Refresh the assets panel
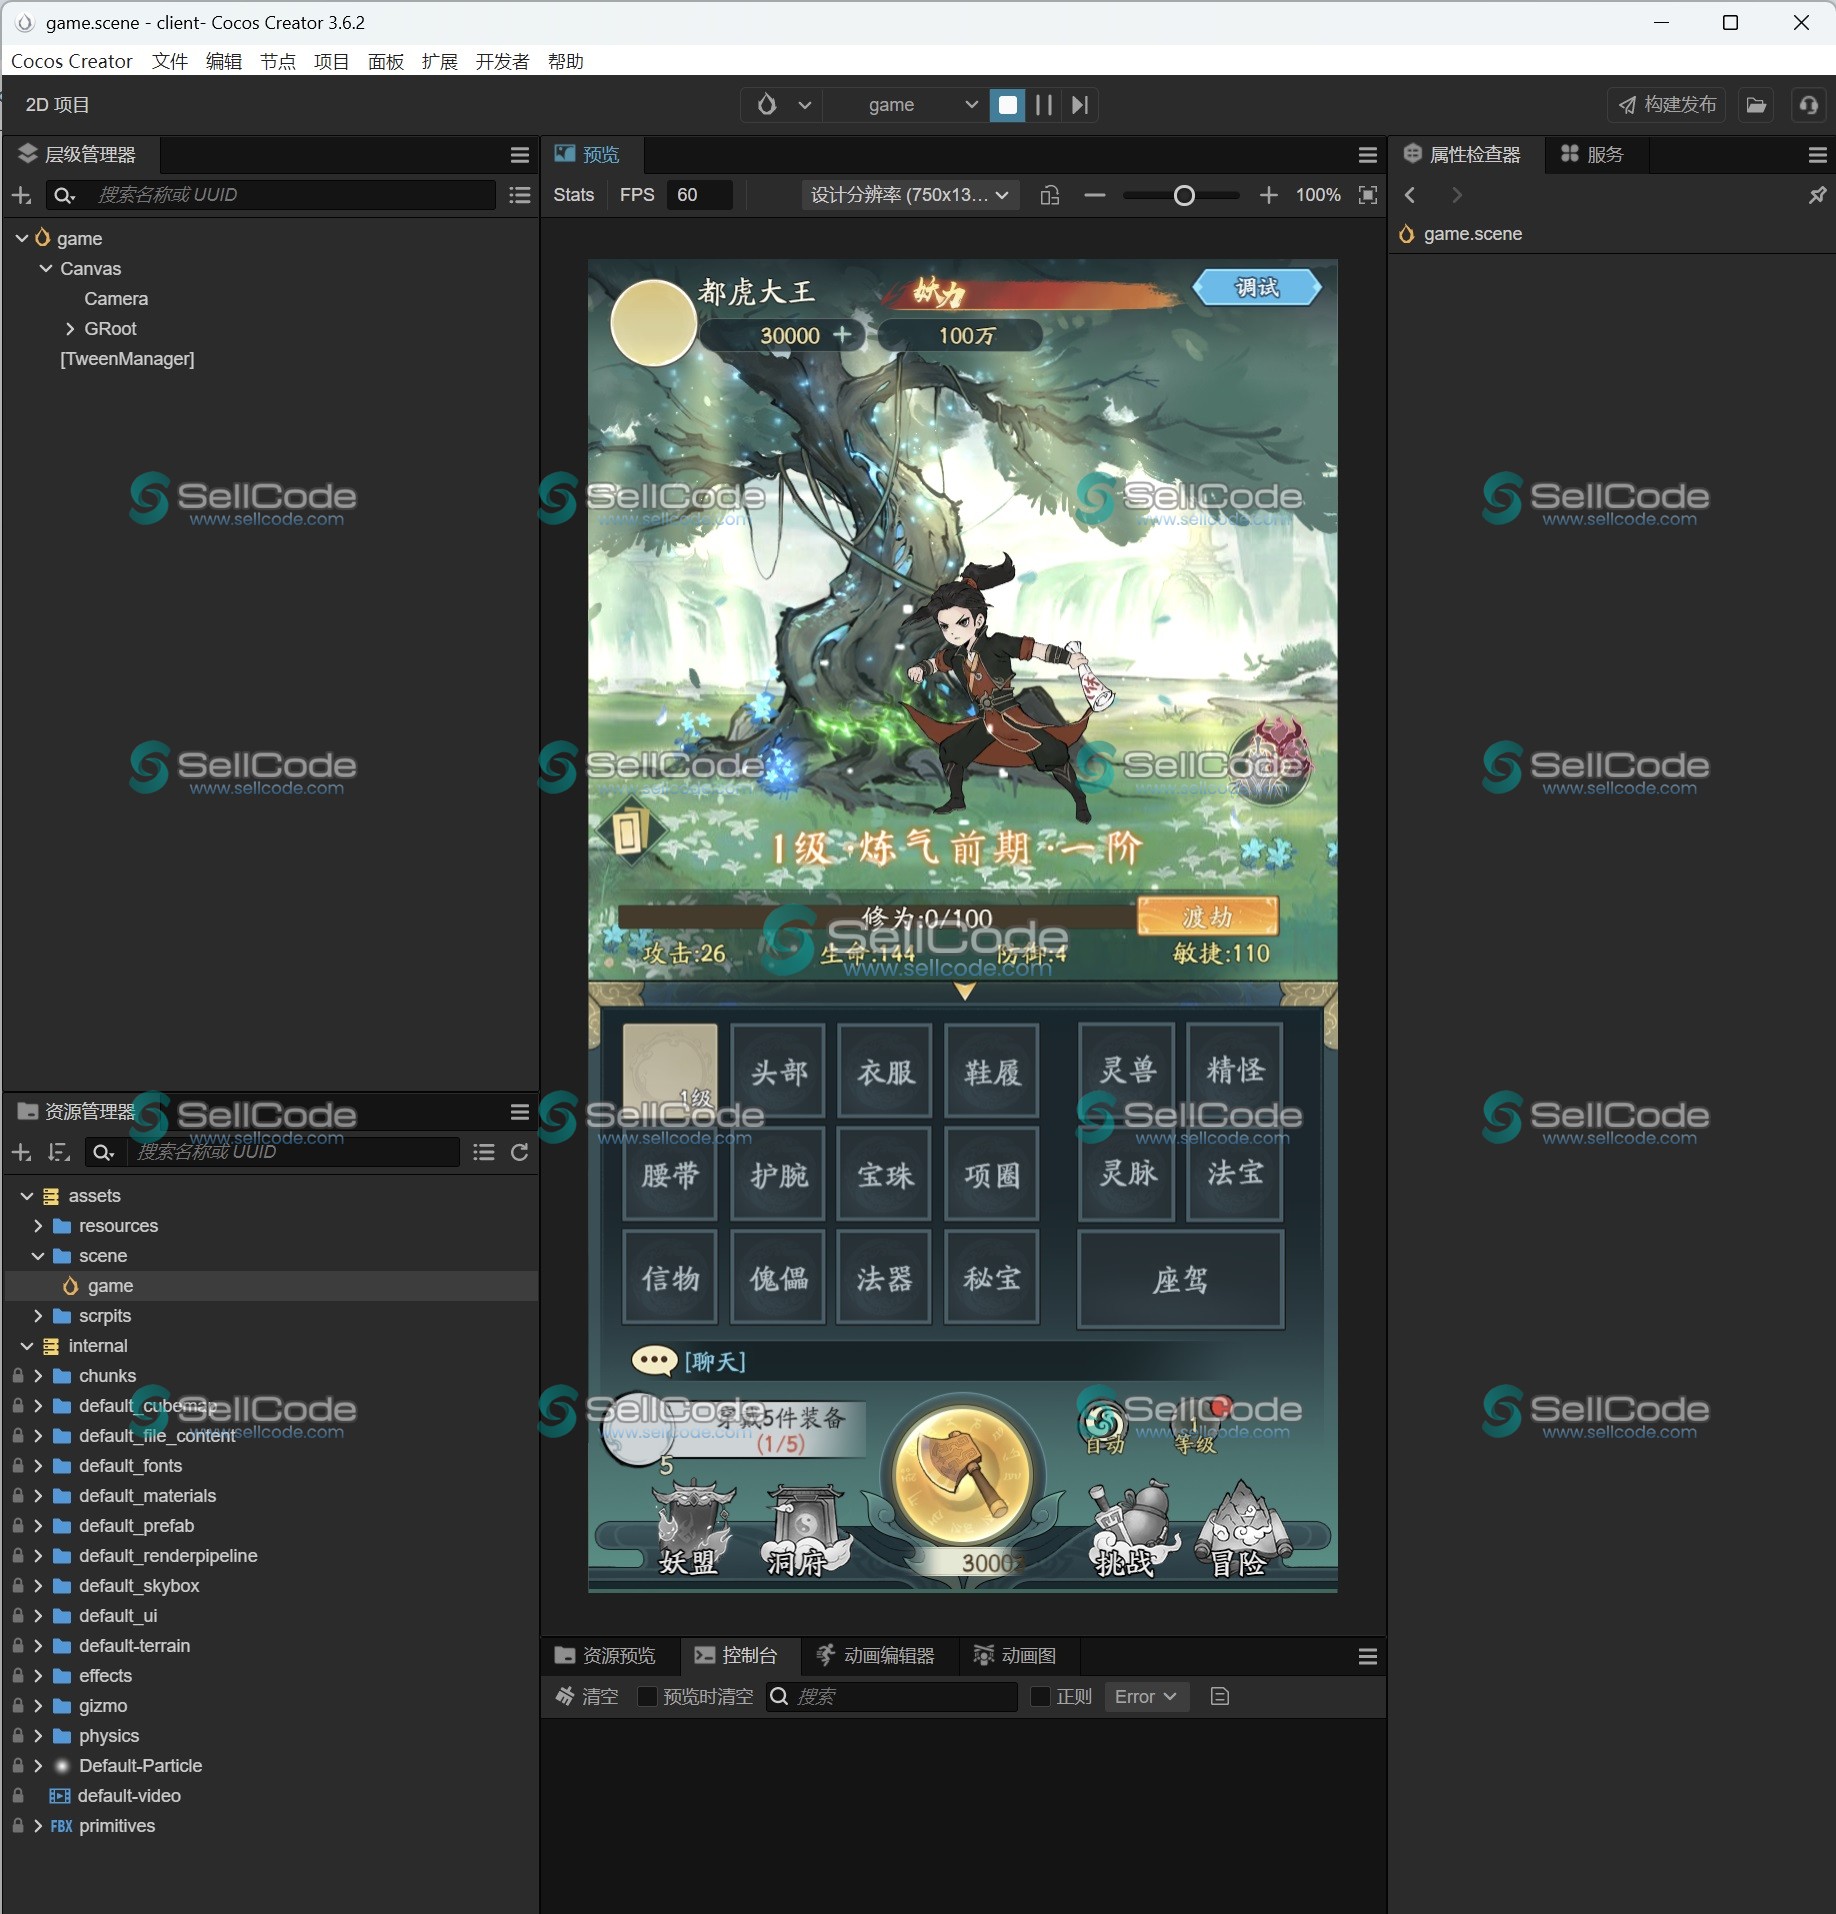Viewport: 1836px width, 1914px height. pos(519,1153)
